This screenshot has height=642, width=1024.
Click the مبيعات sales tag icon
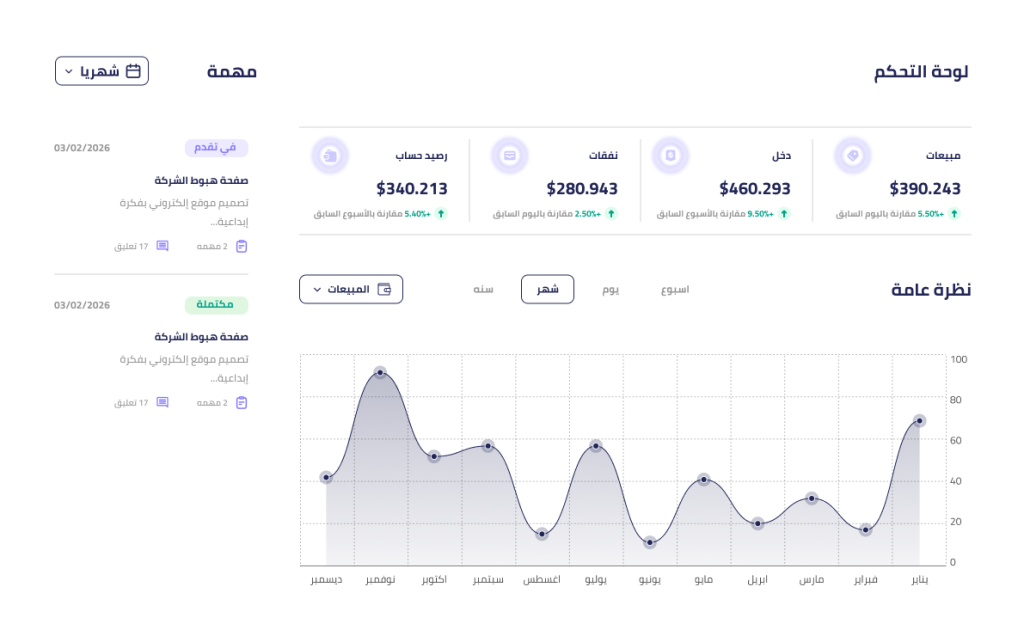tap(852, 156)
